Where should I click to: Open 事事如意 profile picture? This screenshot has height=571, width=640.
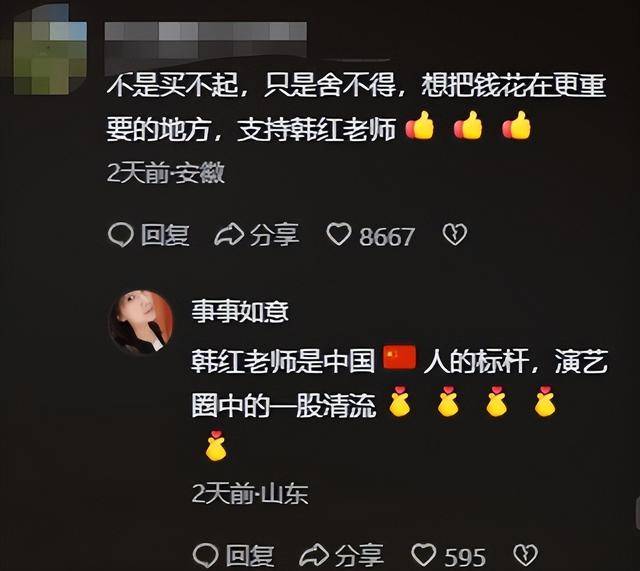[x=141, y=322]
